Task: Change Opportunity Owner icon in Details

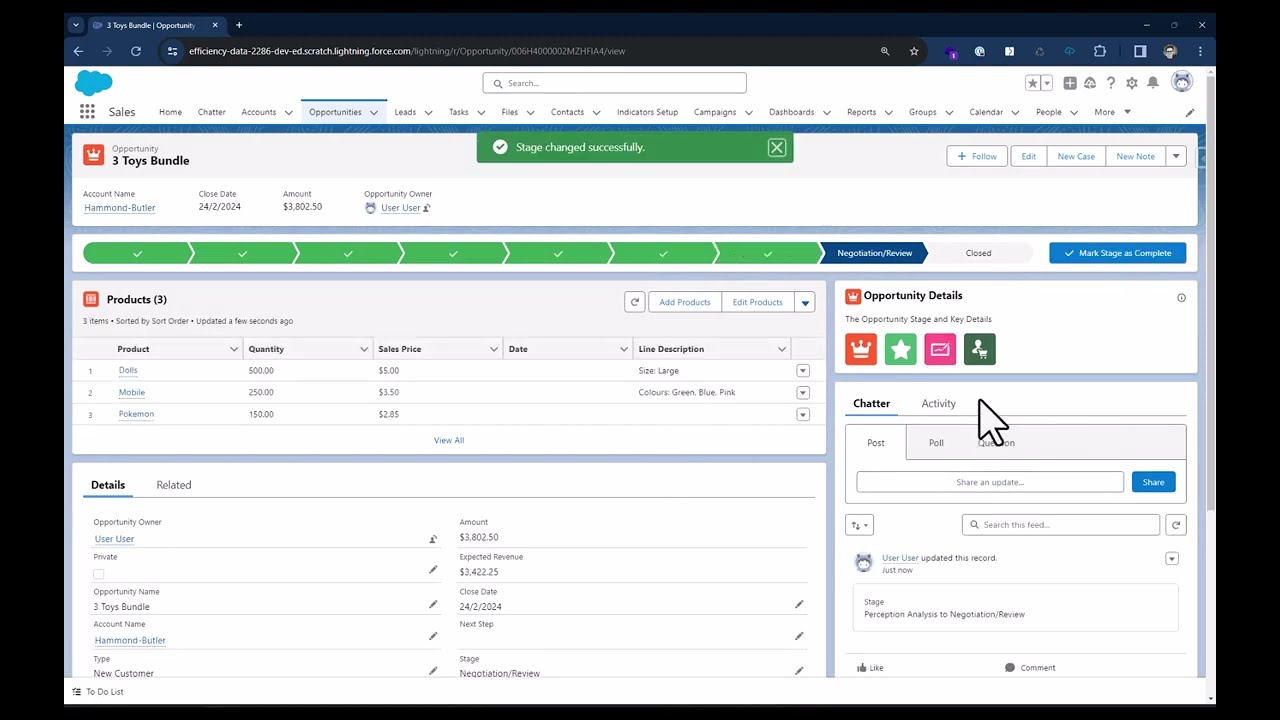Action: click(x=433, y=539)
